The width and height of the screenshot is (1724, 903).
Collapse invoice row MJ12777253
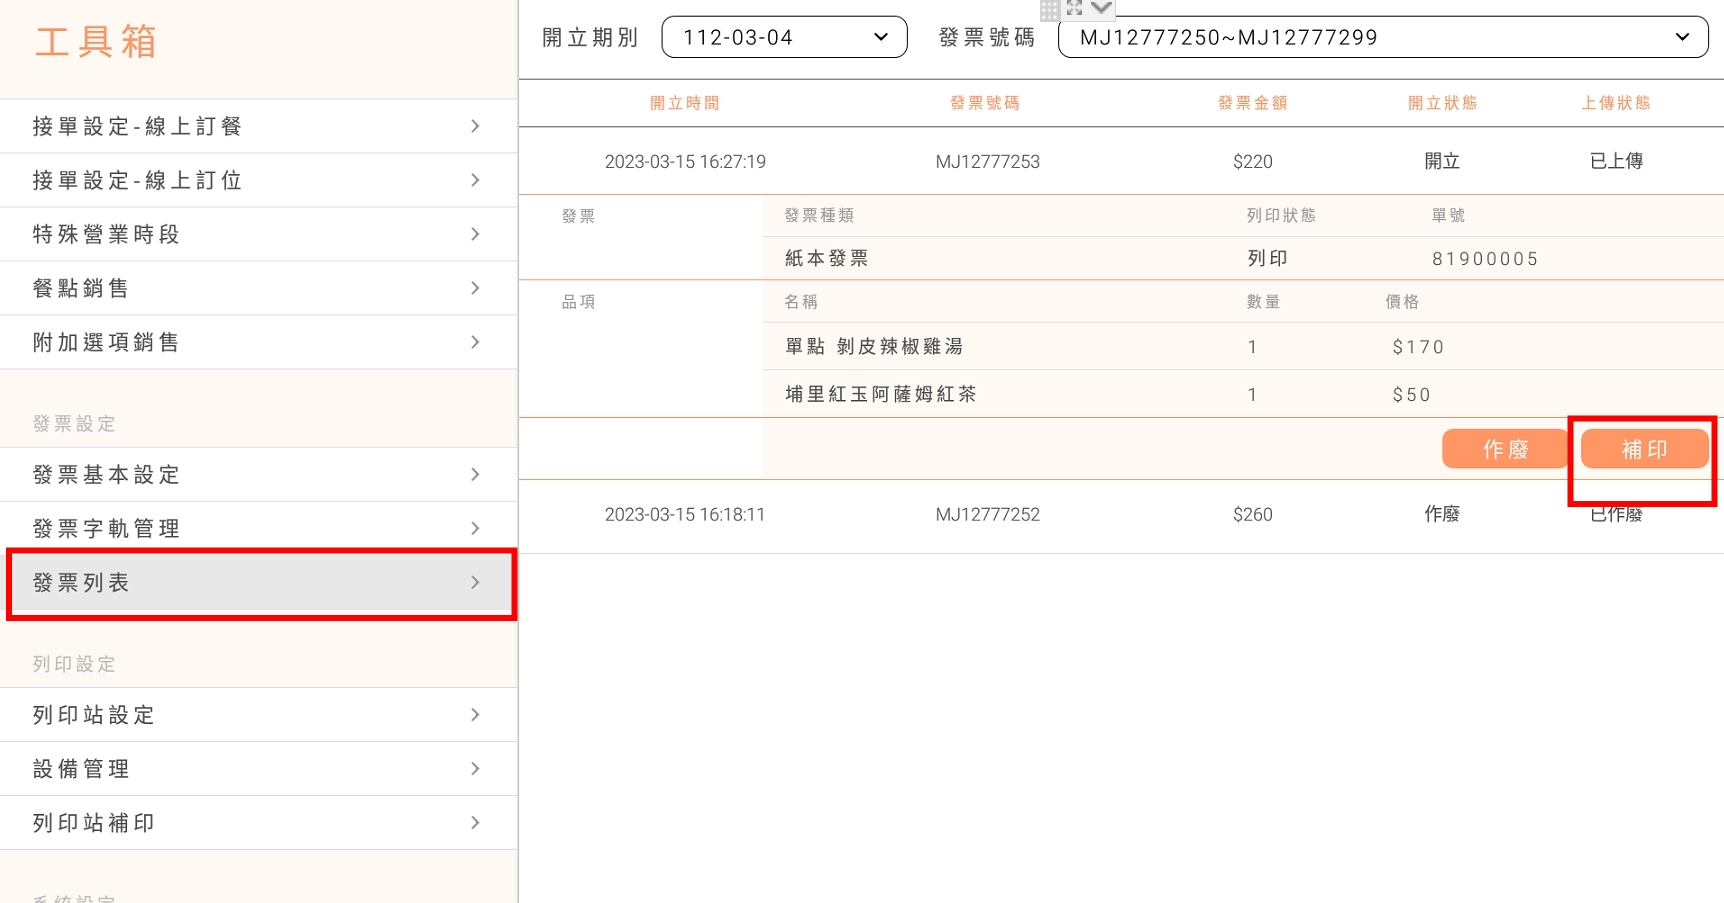click(x=987, y=162)
